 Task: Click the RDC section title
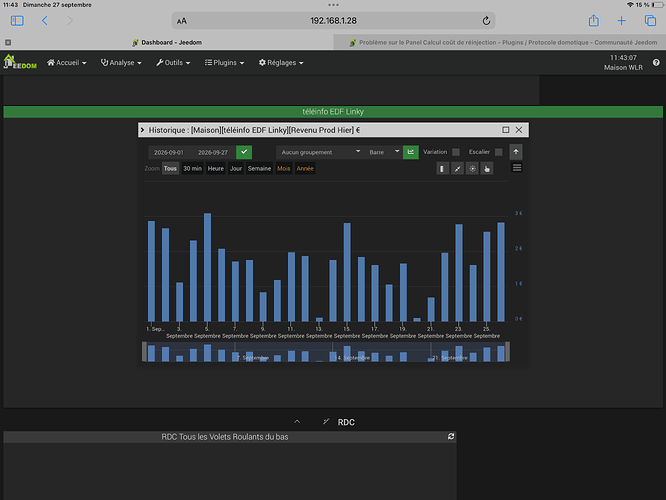coord(346,422)
